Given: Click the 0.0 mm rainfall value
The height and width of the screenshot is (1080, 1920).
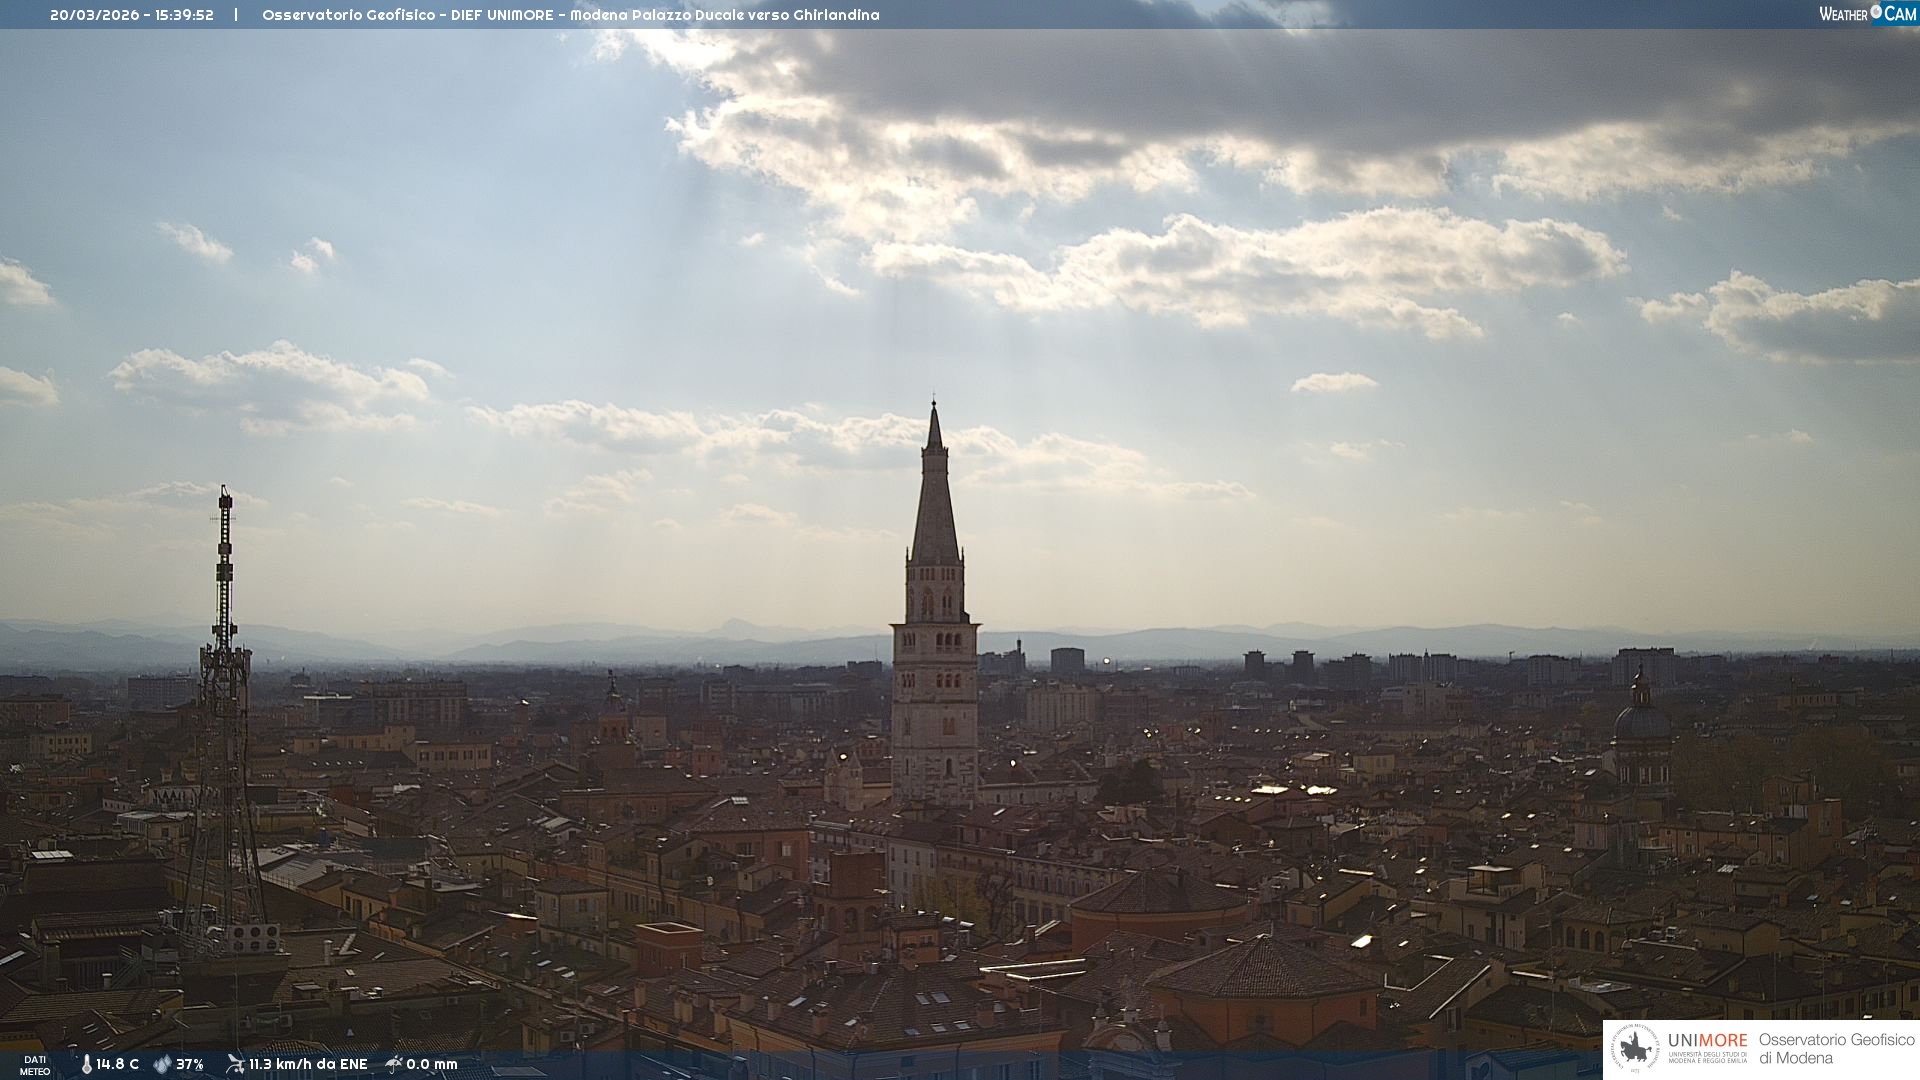Looking at the screenshot, I should tap(432, 1064).
